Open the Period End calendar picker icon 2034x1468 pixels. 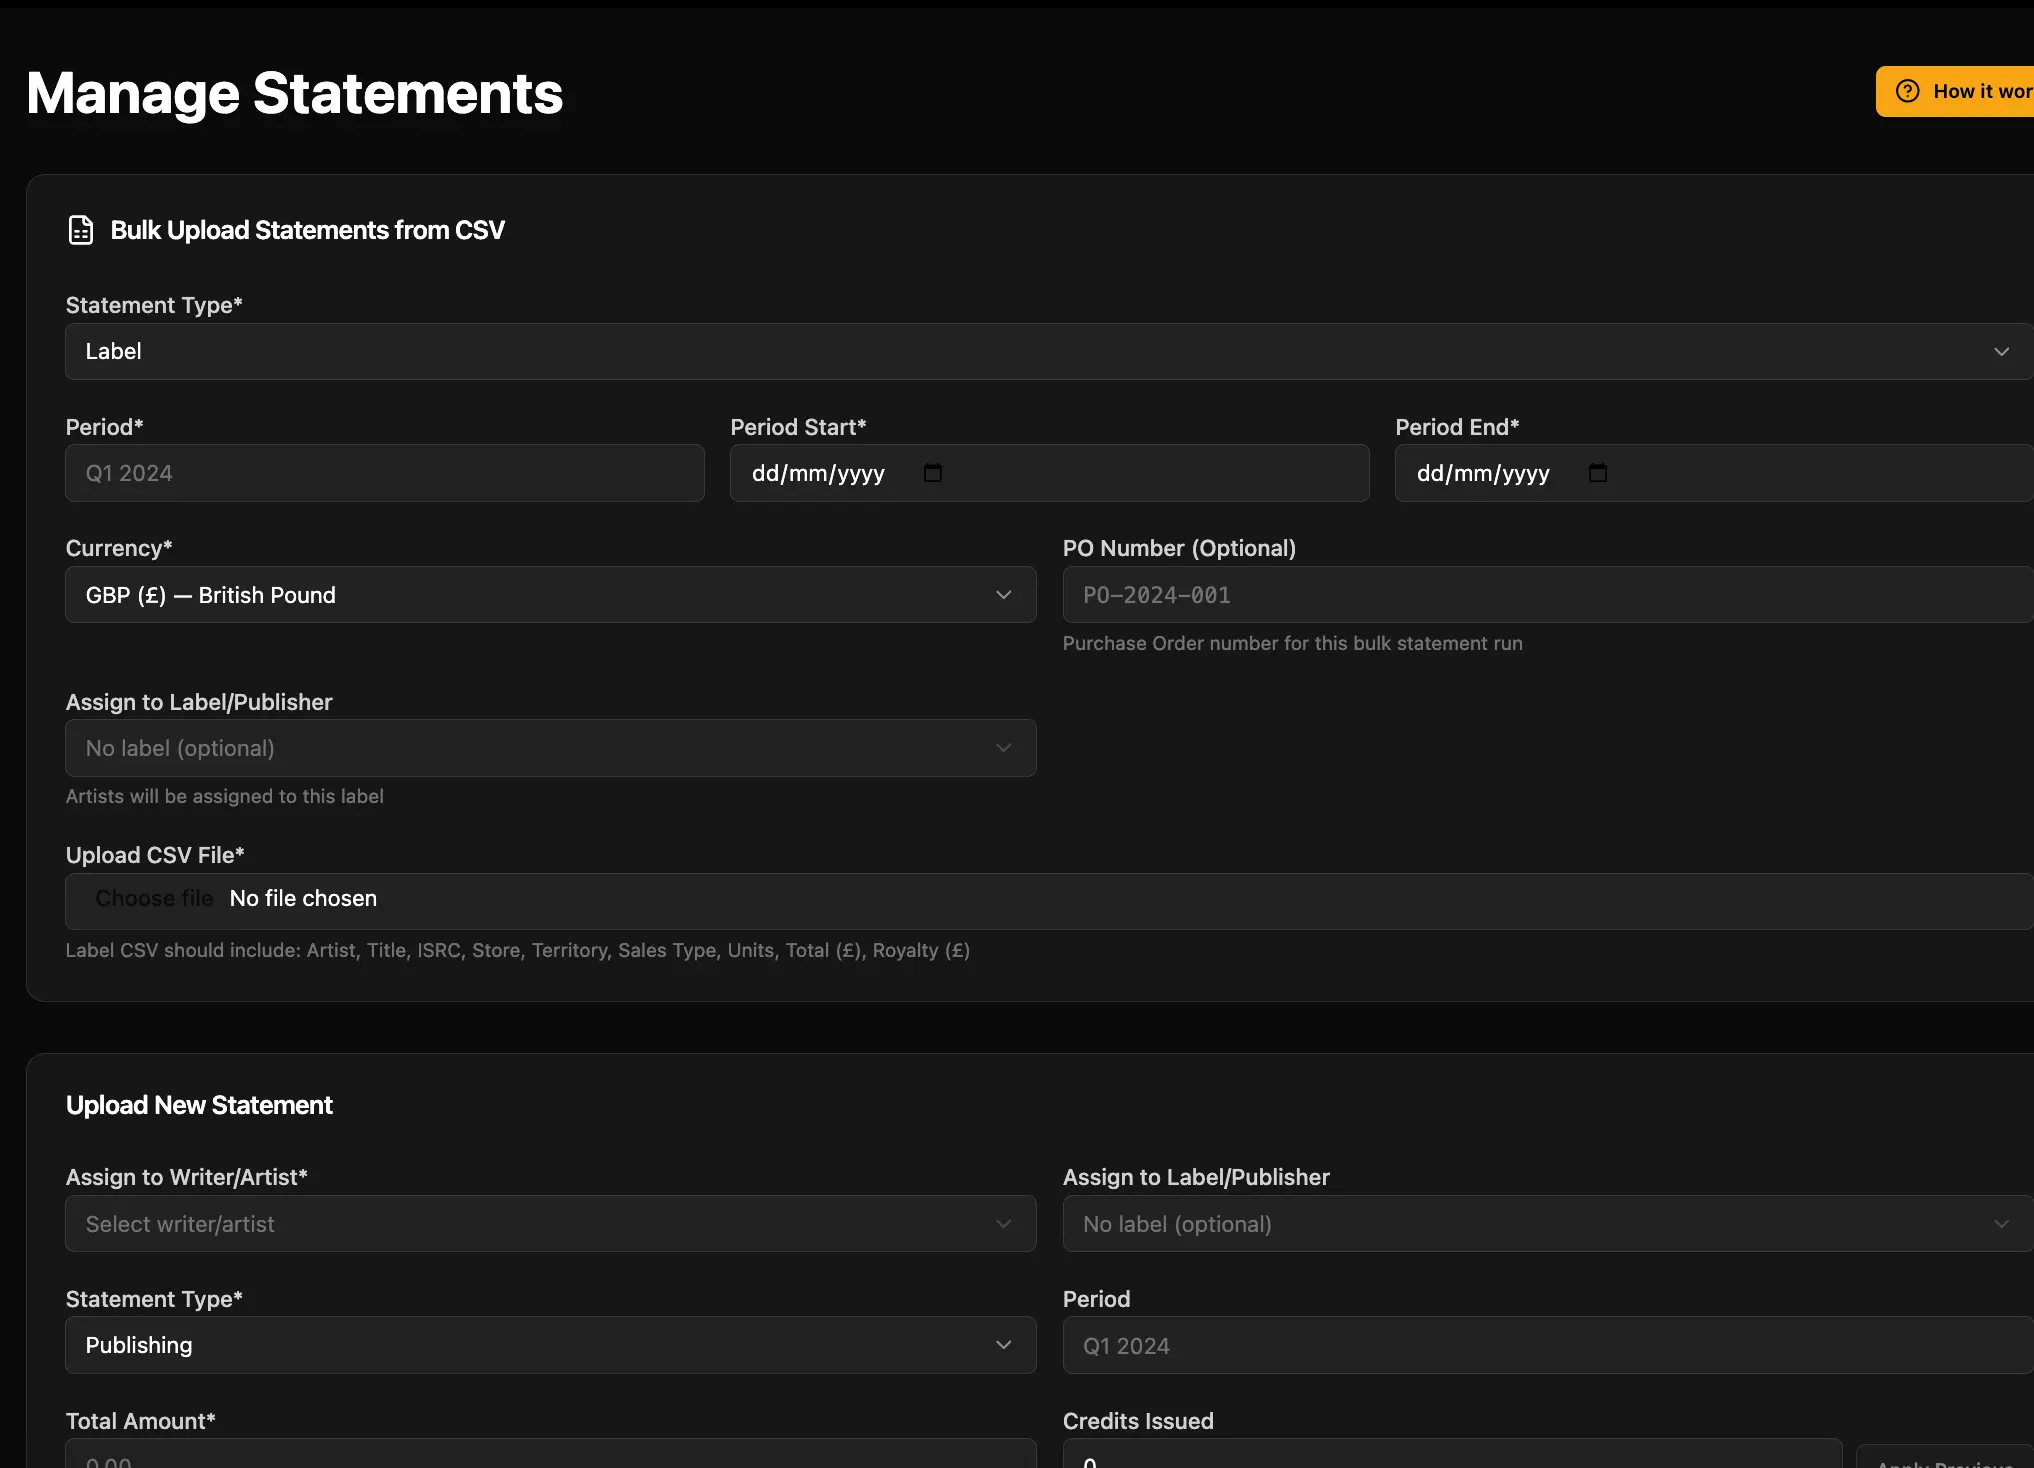tap(1598, 473)
